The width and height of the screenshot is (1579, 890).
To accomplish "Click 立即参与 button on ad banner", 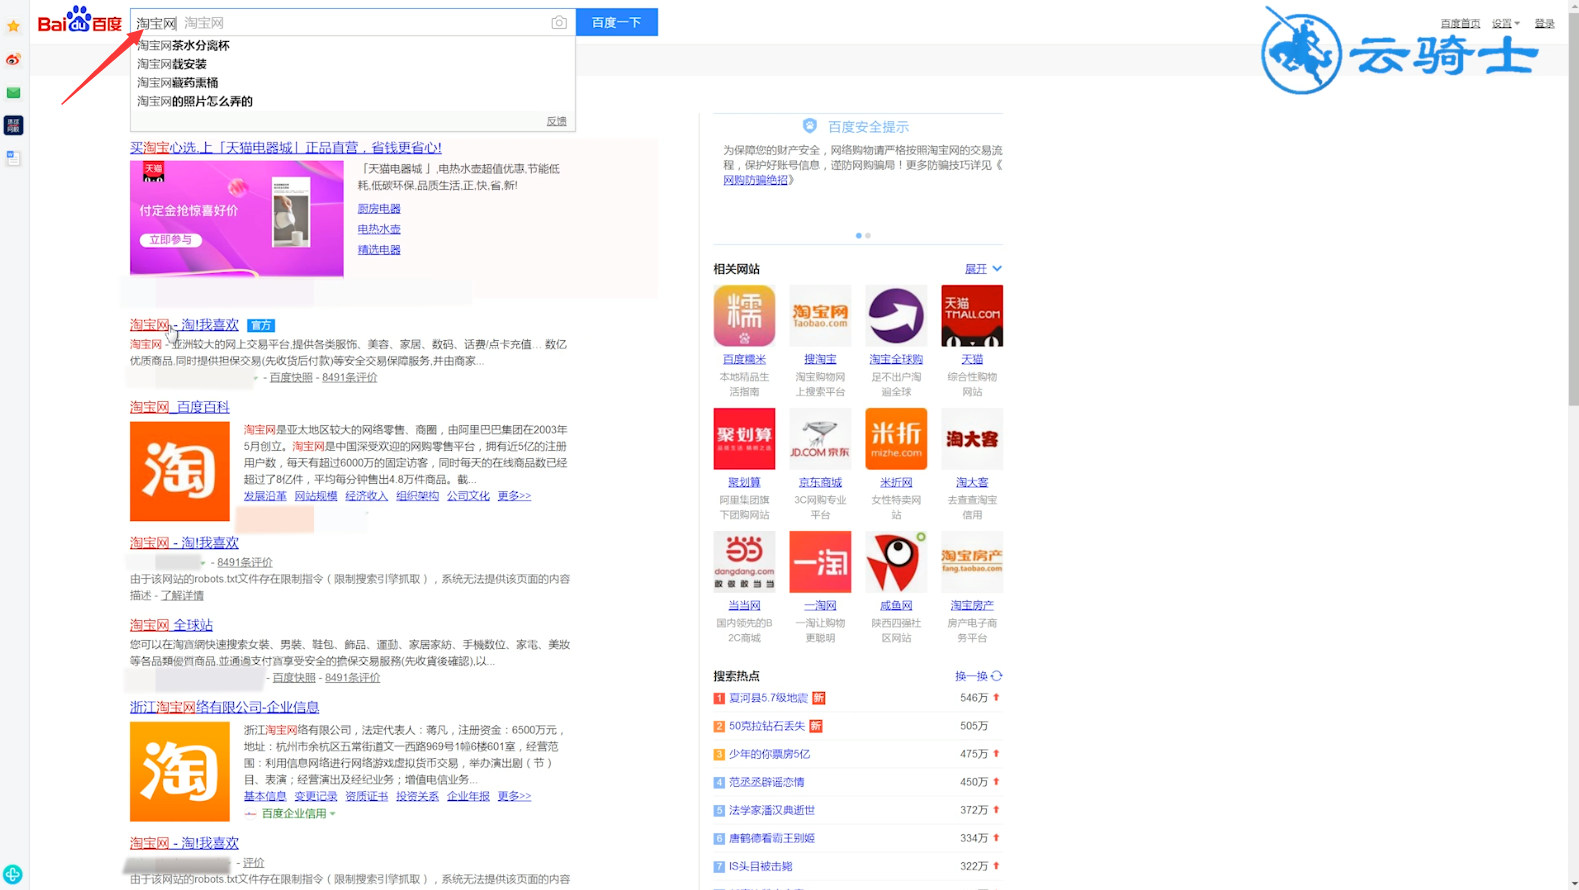I will tap(171, 240).
